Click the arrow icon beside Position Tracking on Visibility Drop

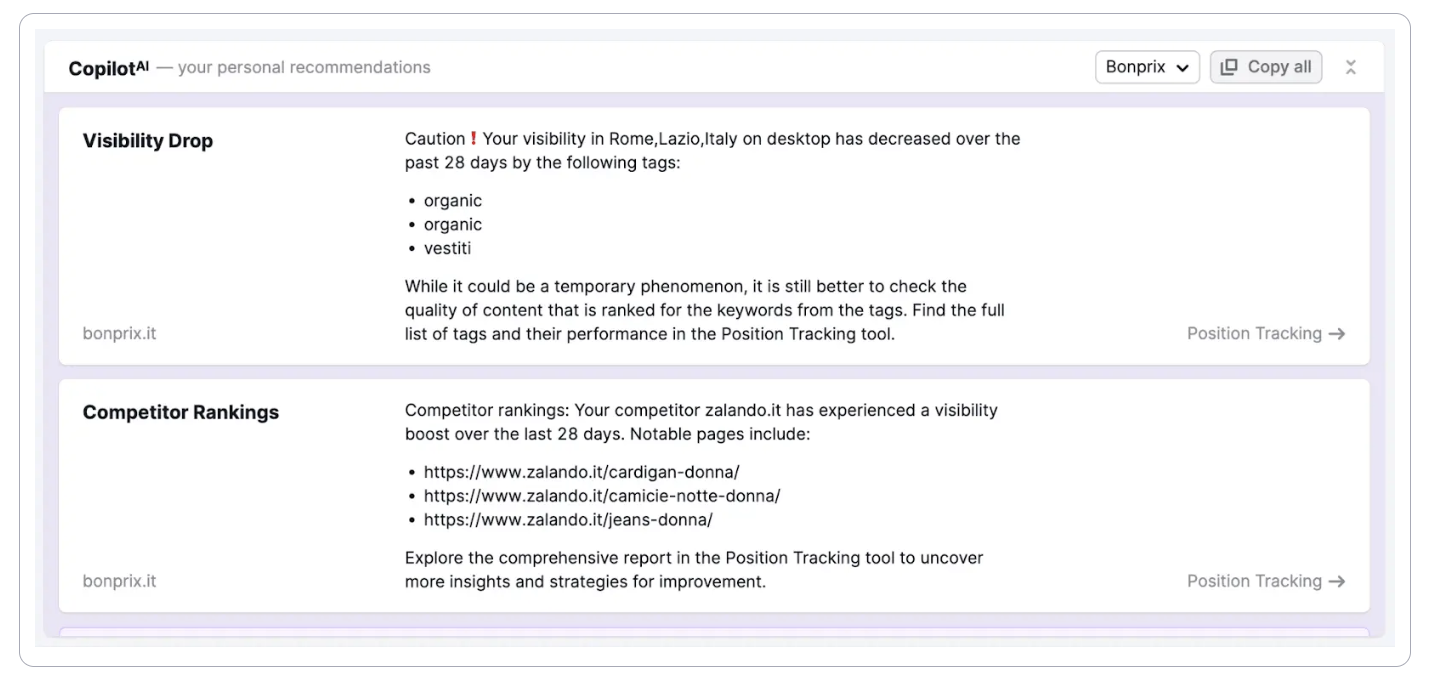pos(1339,333)
